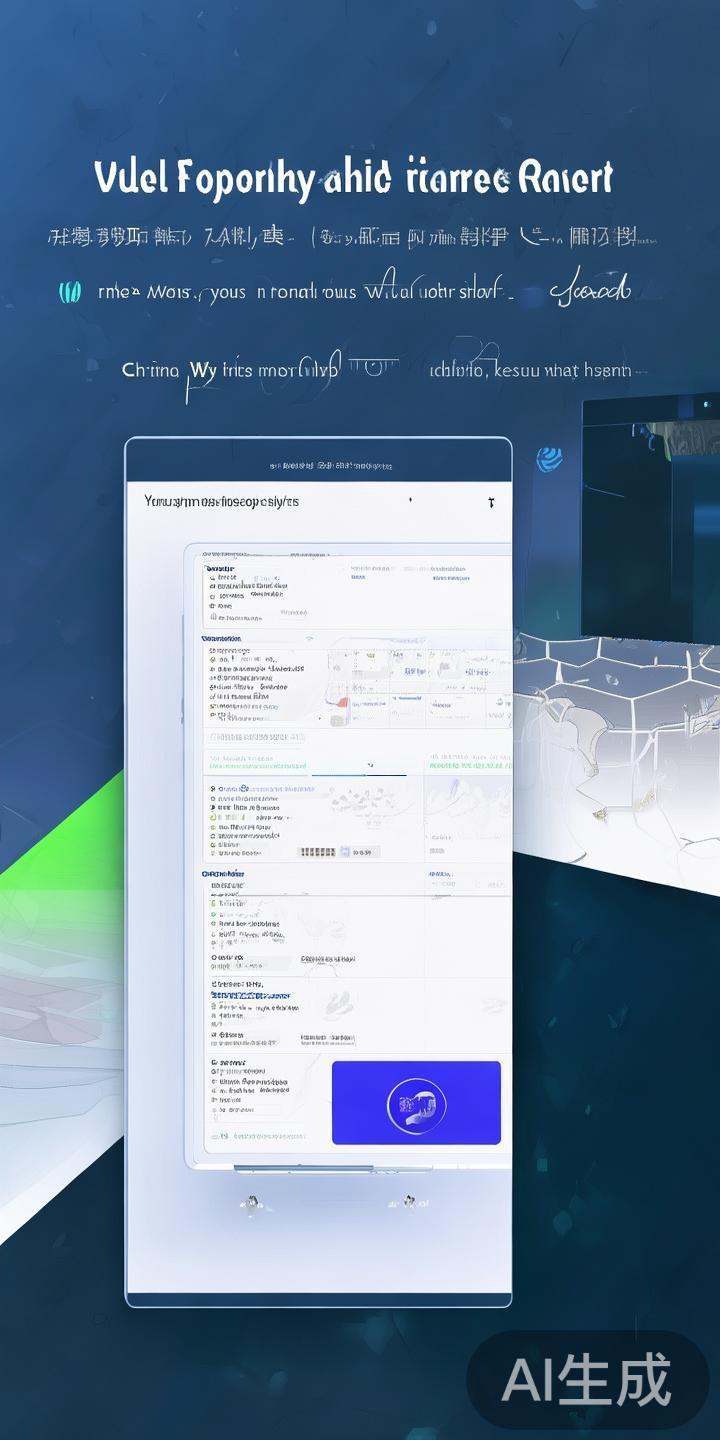Click the large blue banner card
The height and width of the screenshot is (1440, 720).
click(x=415, y=1103)
